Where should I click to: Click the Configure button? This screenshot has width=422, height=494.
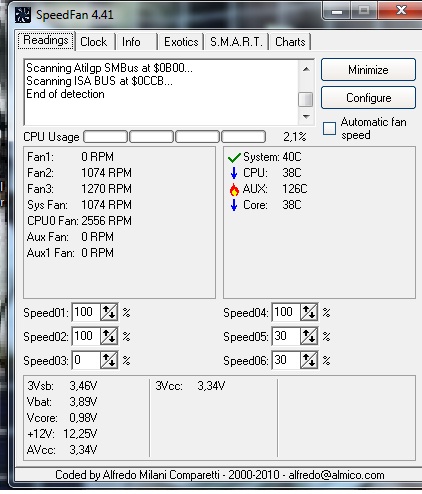click(x=368, y=98)
